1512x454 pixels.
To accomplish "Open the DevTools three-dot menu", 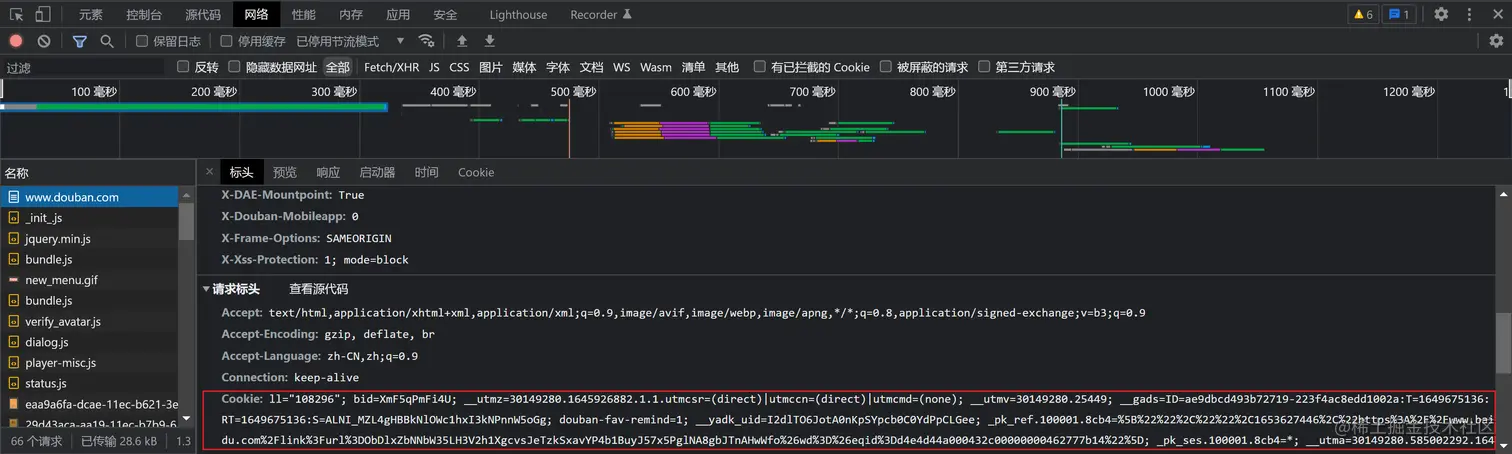I will pos(1469,15).
